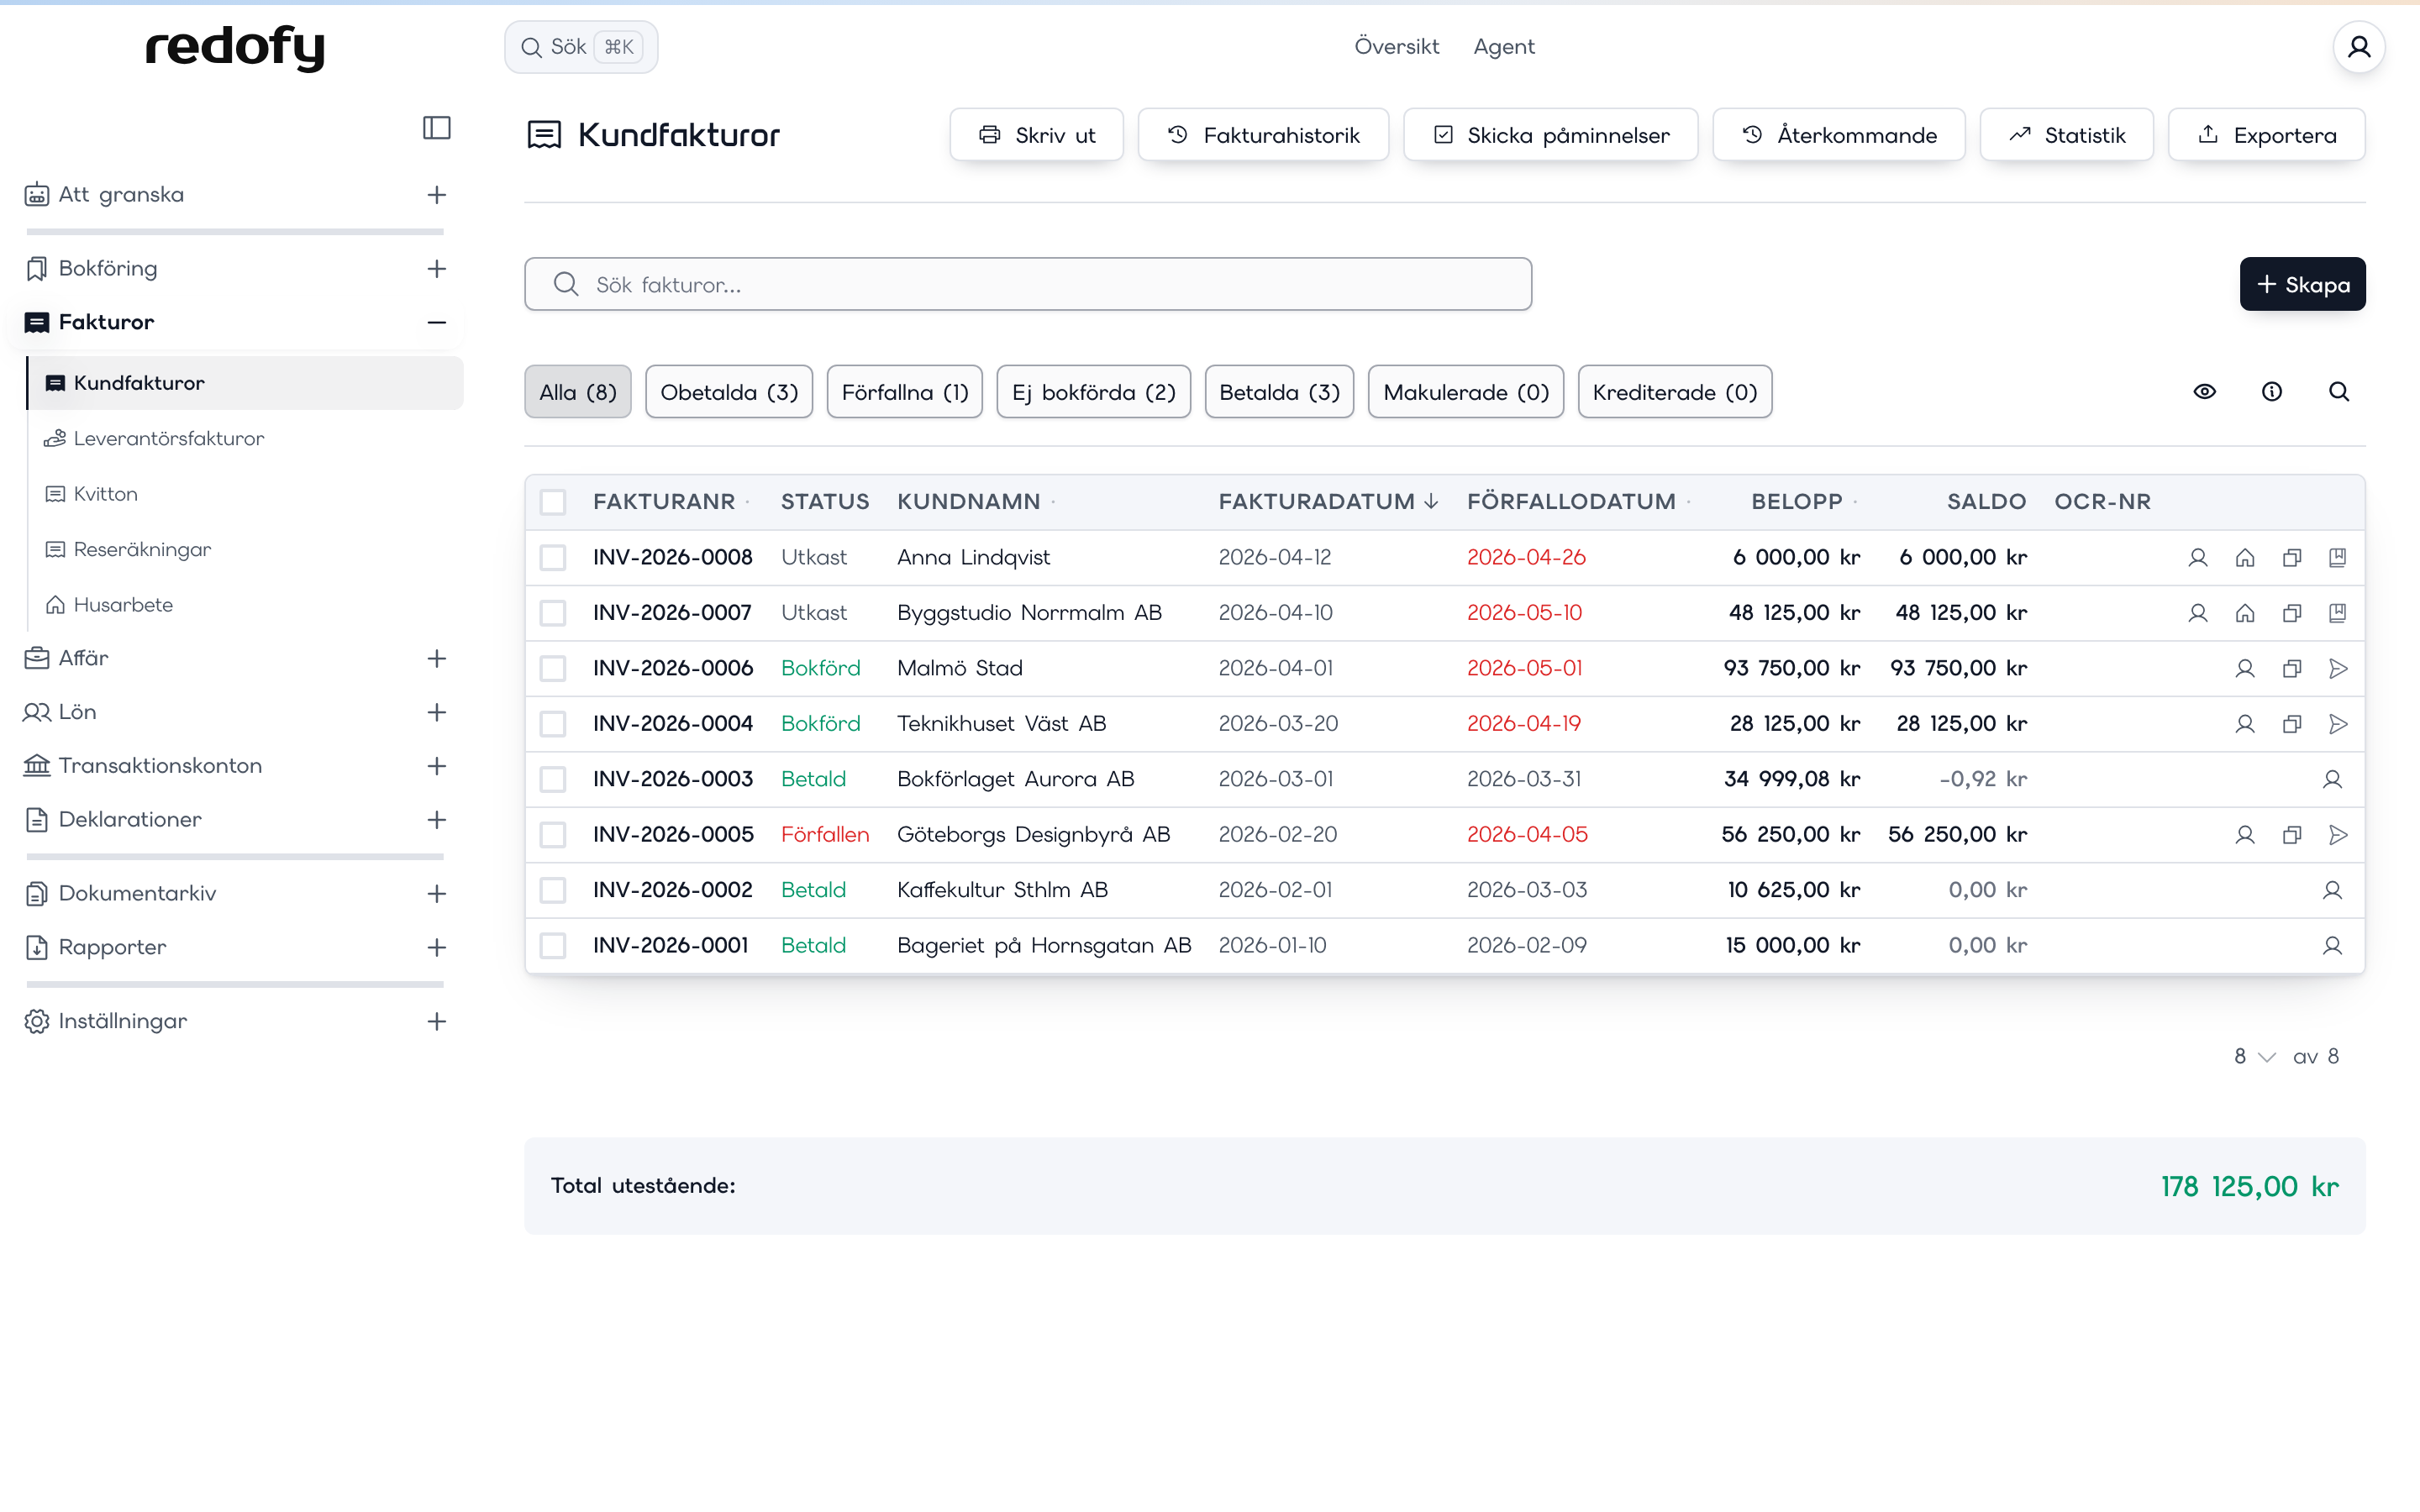Click the copy icon on INV-2026-0006 row
2420x1512 pixels.
[2292, 668]
